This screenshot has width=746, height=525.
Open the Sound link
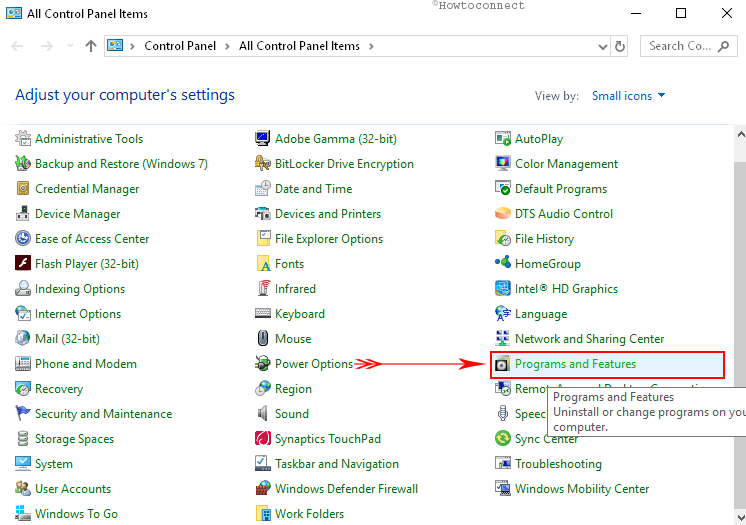tap(292, 414)
